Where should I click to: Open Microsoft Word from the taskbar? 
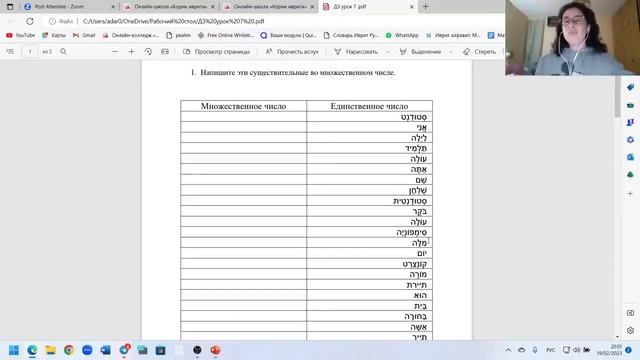(x=105, y=350)
